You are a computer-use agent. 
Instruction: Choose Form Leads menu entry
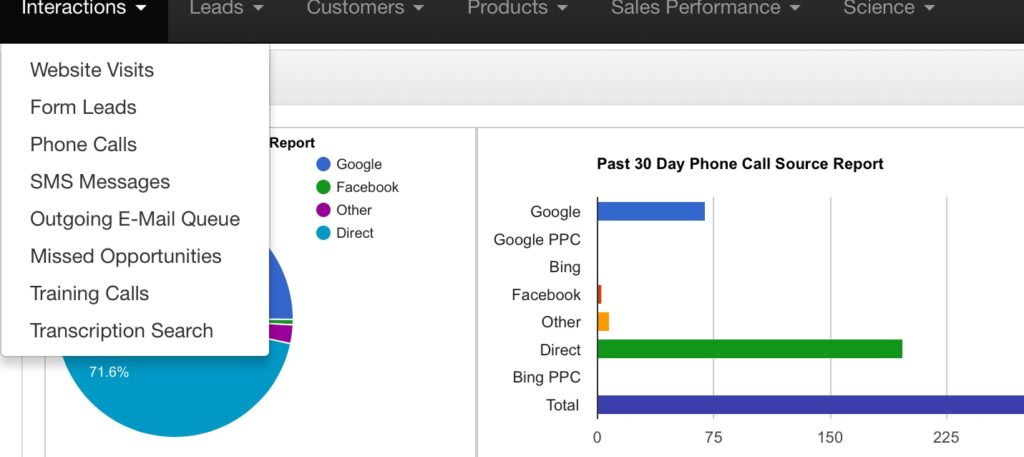click(x=83, y=107)
